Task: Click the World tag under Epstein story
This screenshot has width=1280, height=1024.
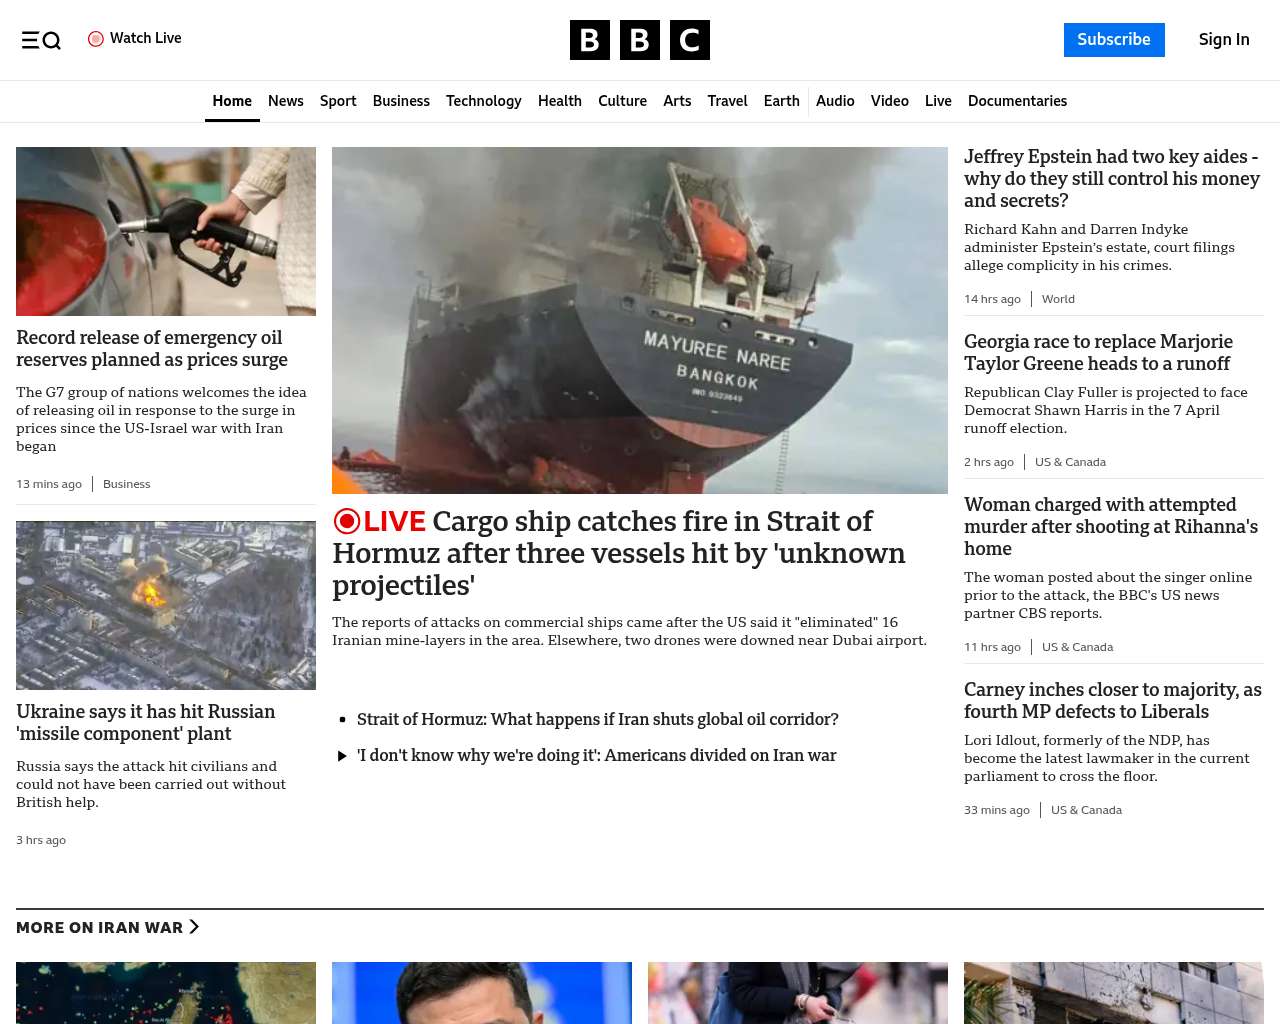Action: [1058, 299]
